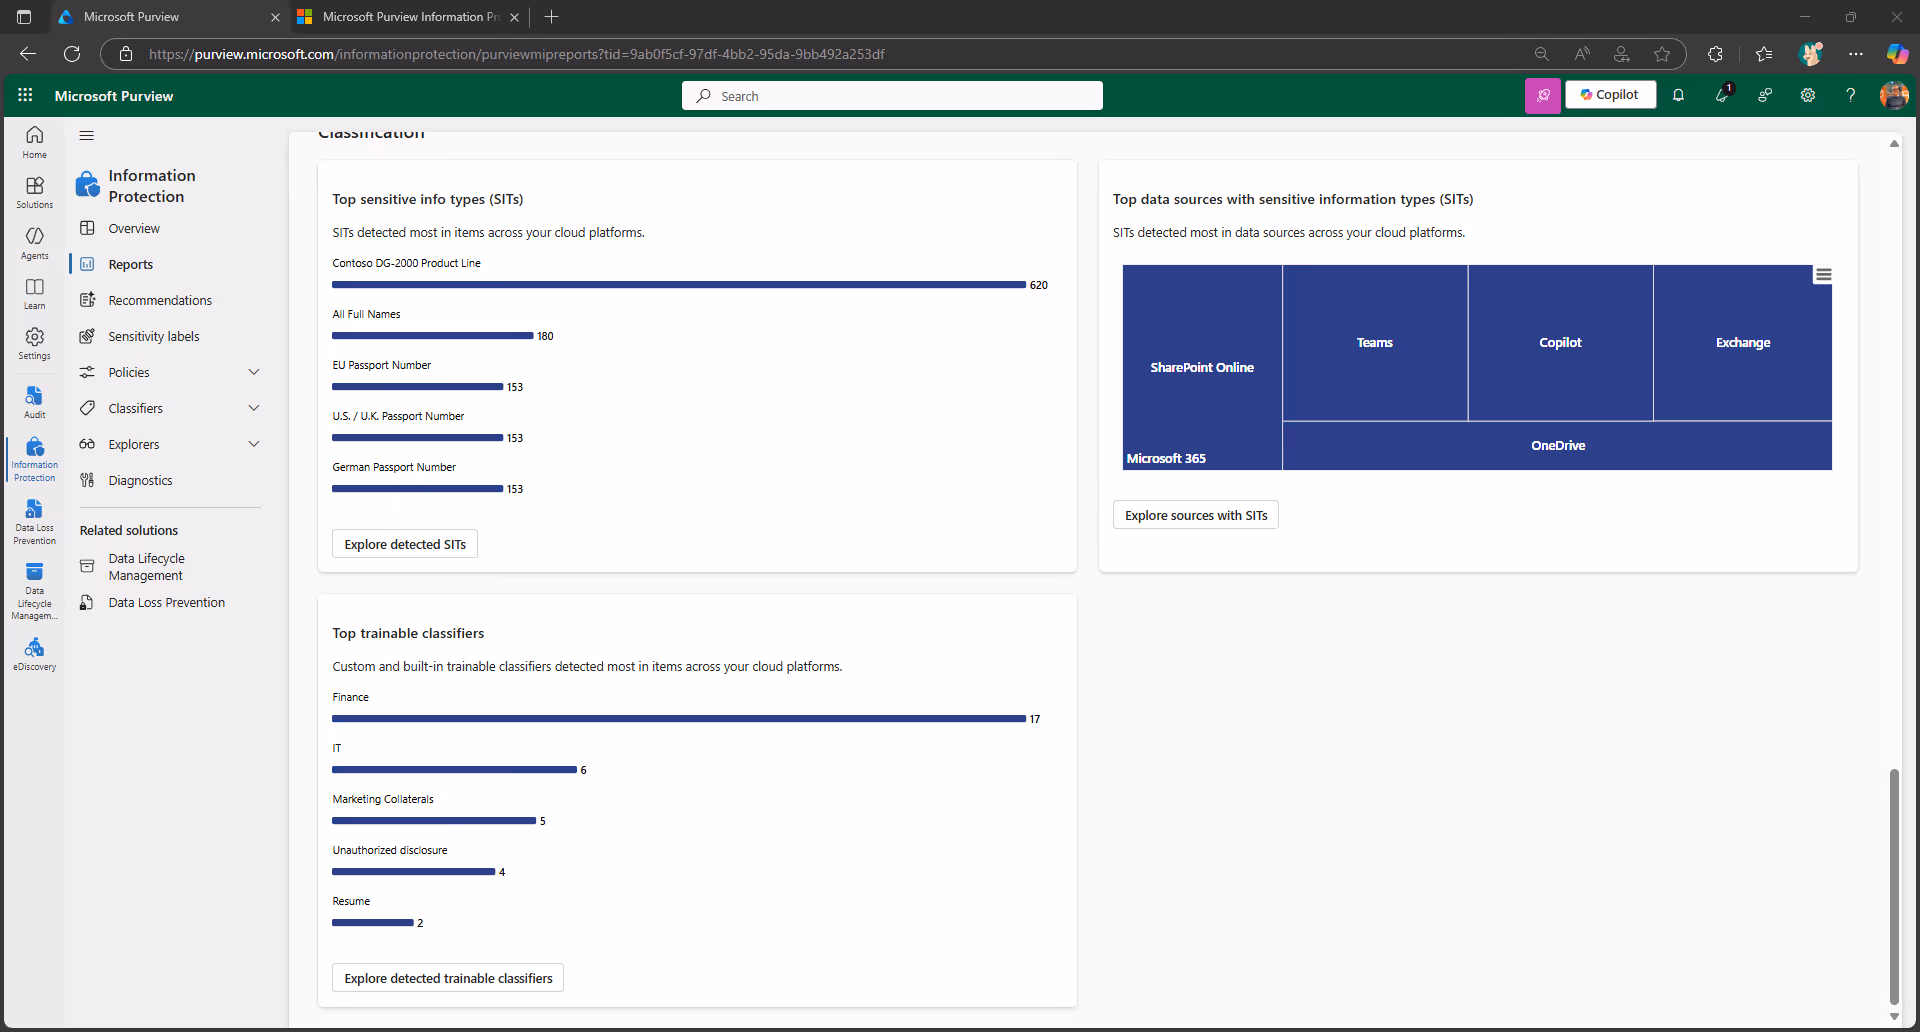This screenshot has height=1032, width=1920.
Task: Open Edge tab actions menu icon
Action: coord(24,17)
